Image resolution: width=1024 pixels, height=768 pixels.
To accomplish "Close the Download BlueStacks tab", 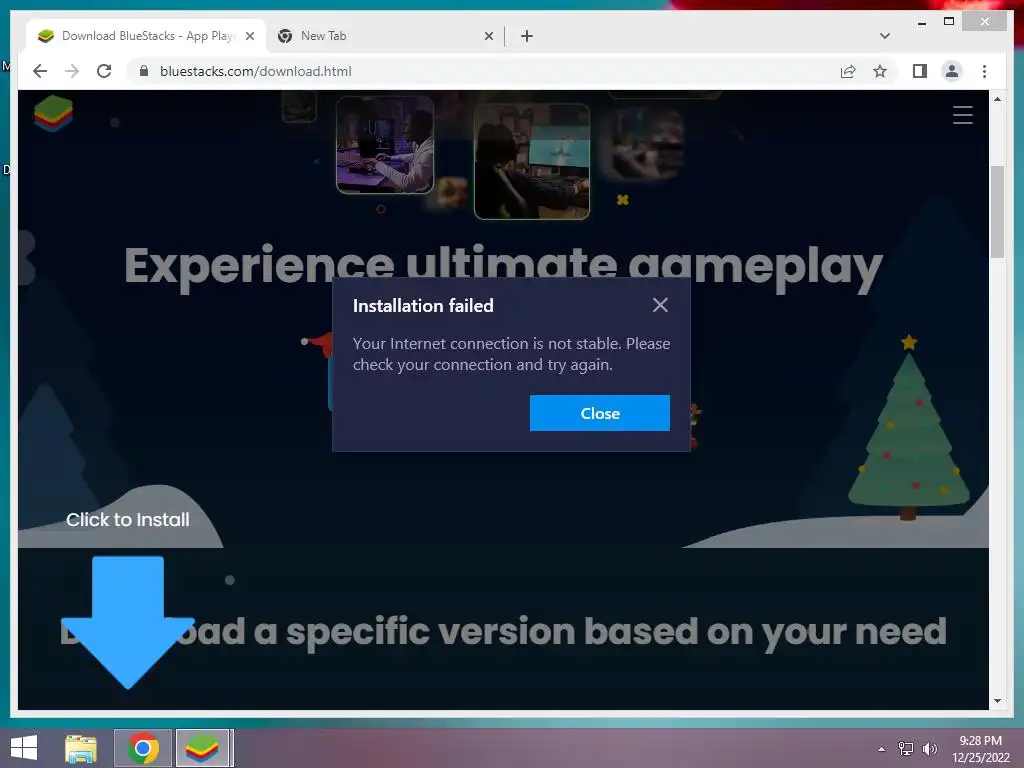I will tap(249, 36).
